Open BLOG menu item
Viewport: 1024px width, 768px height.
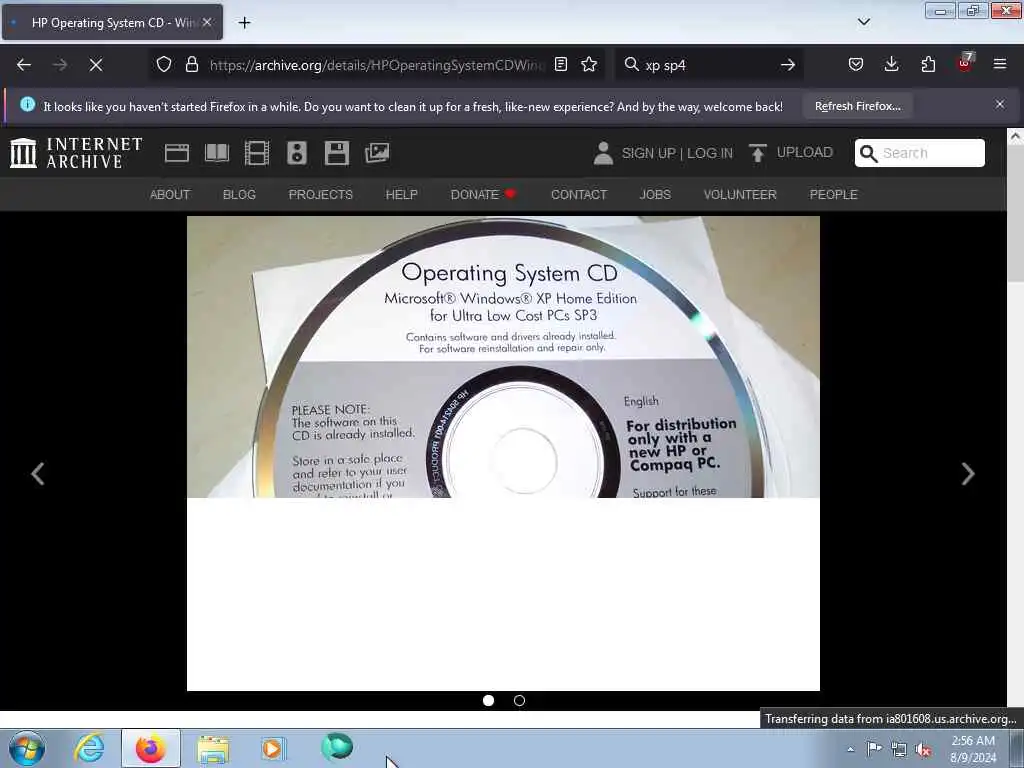[x=239, y=195]
